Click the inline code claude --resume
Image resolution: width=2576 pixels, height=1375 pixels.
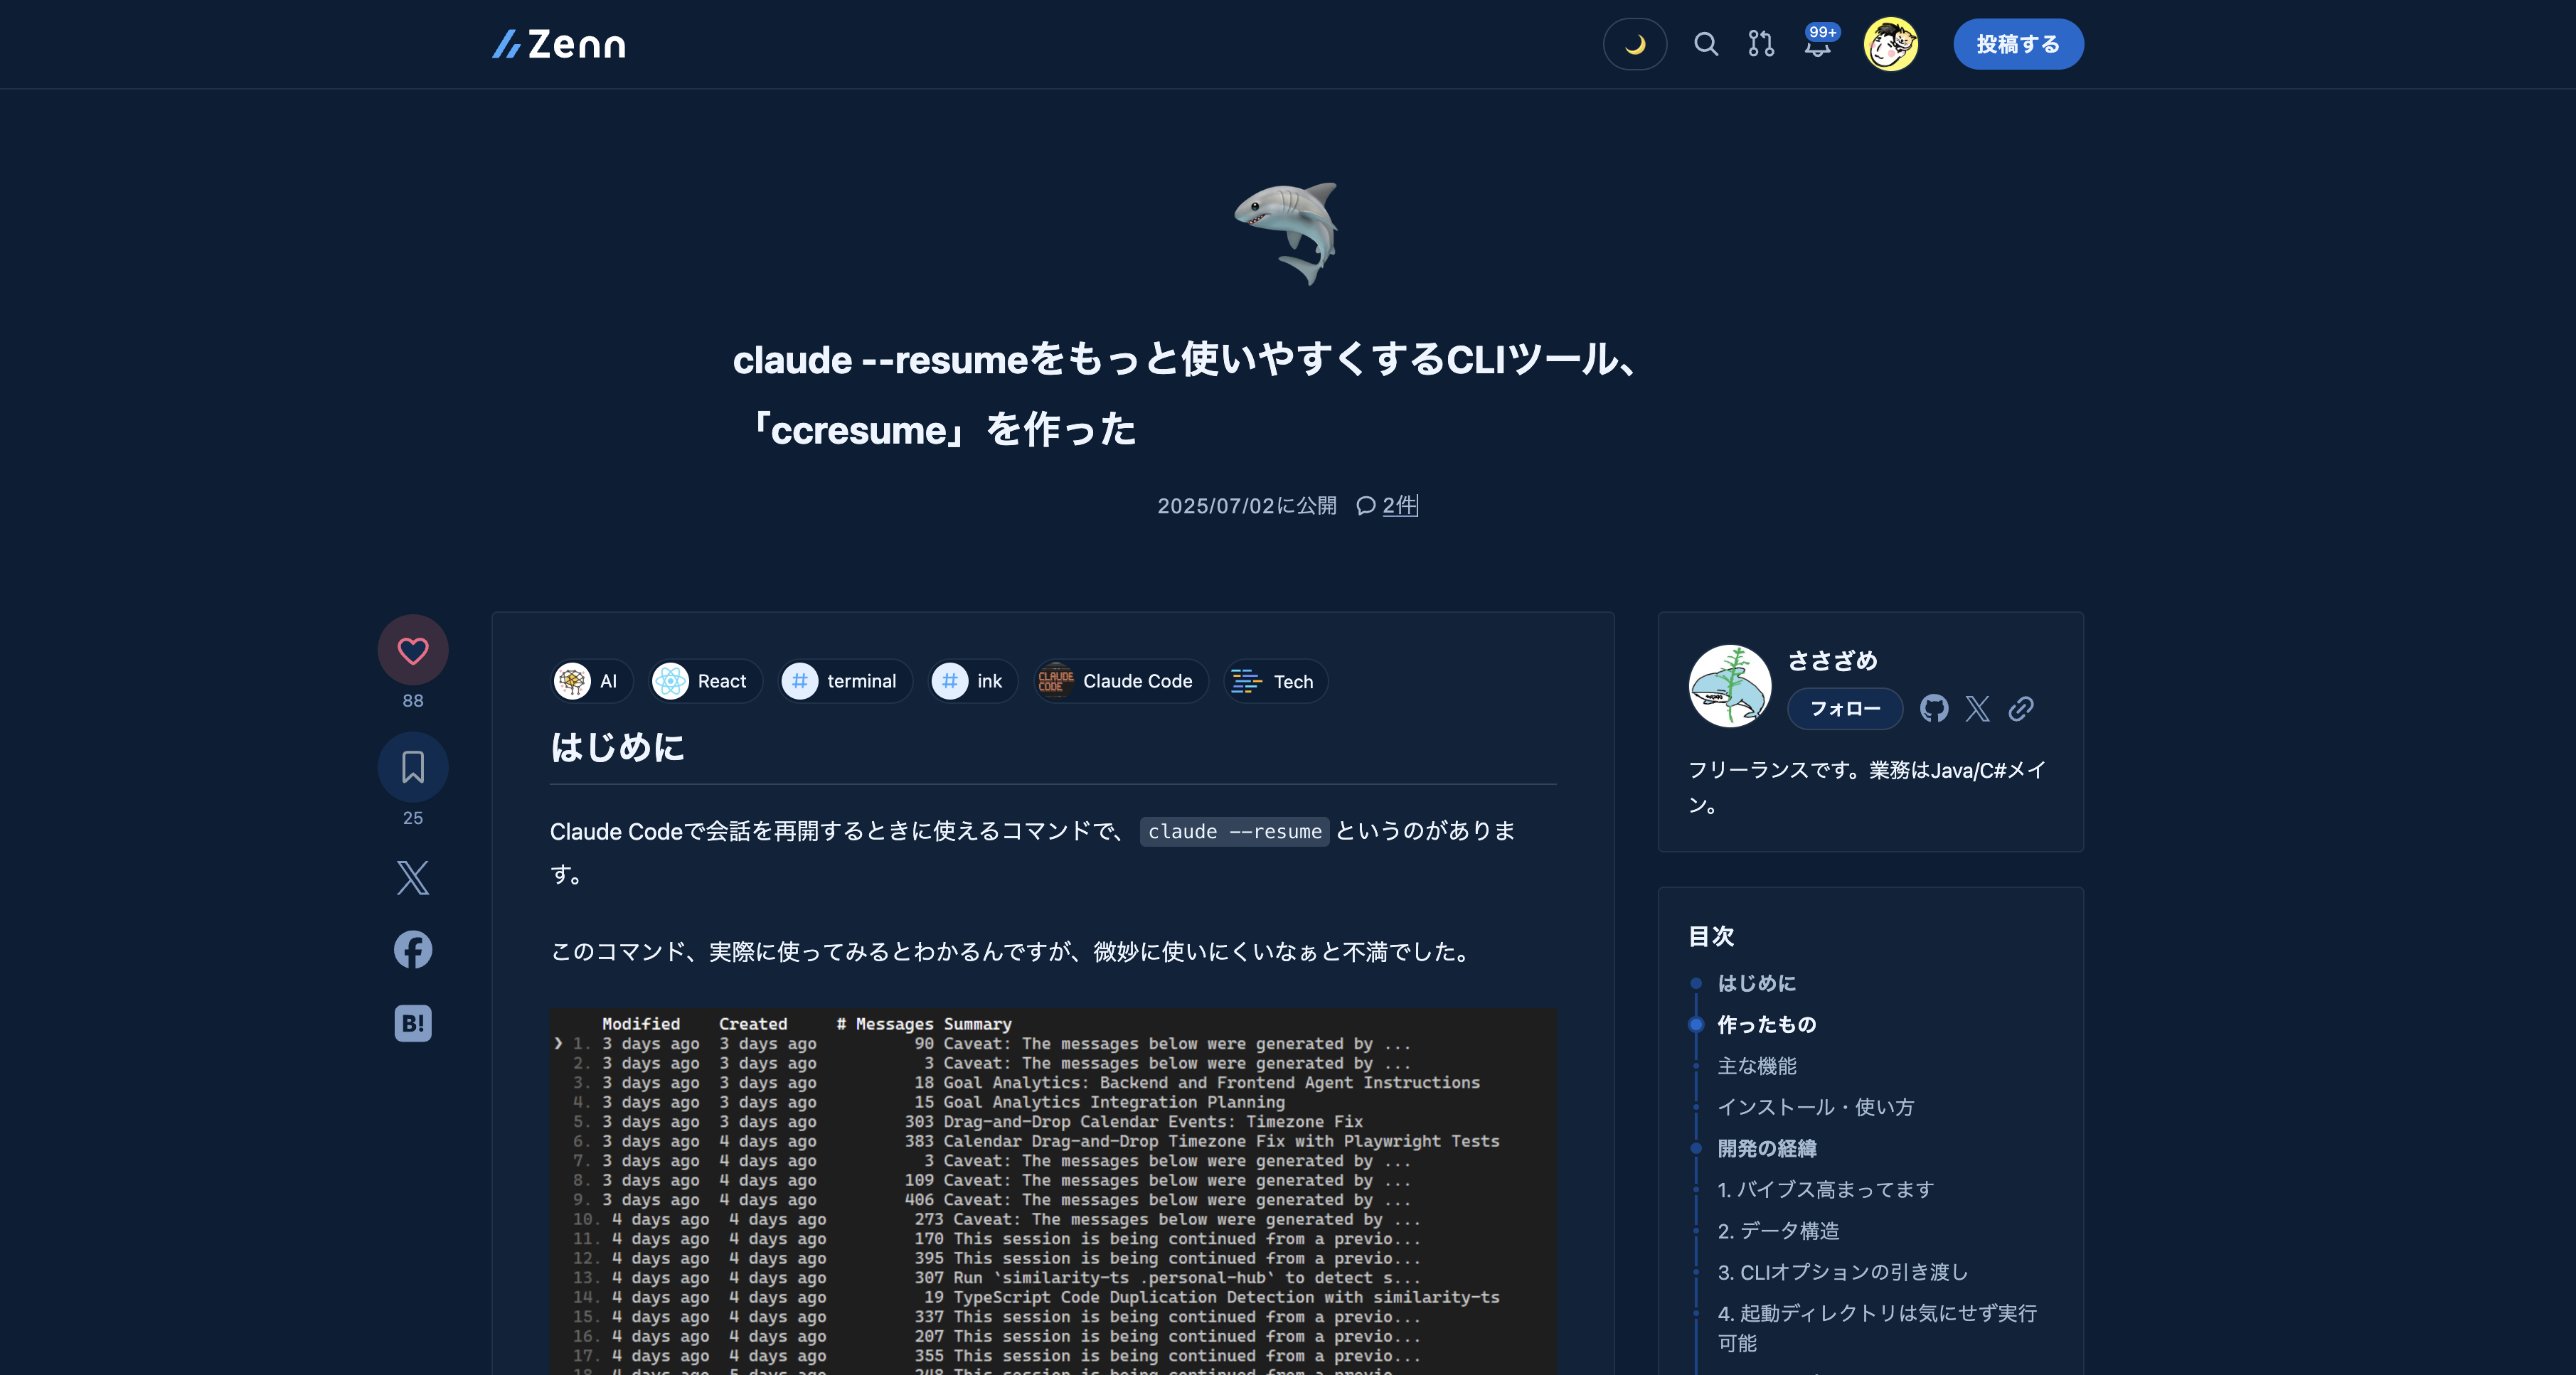point(1234,832)
